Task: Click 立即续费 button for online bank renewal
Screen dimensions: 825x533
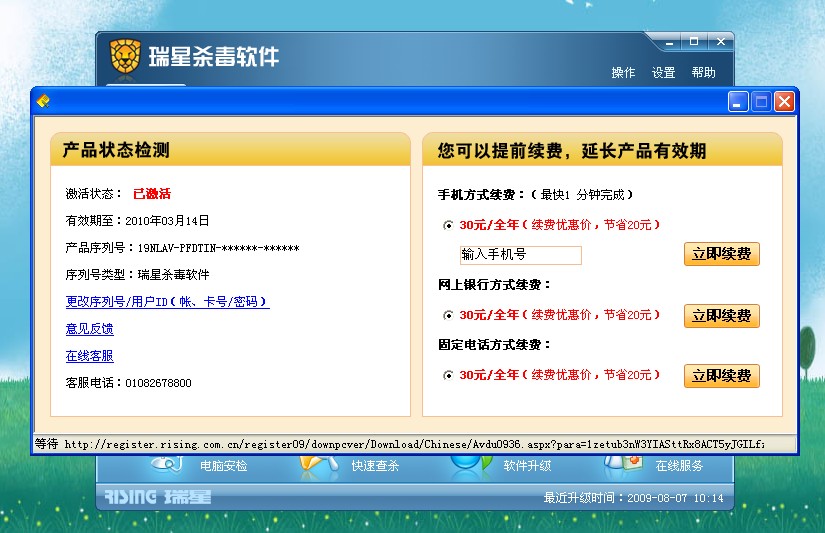Action: click(x=721, y=316)
